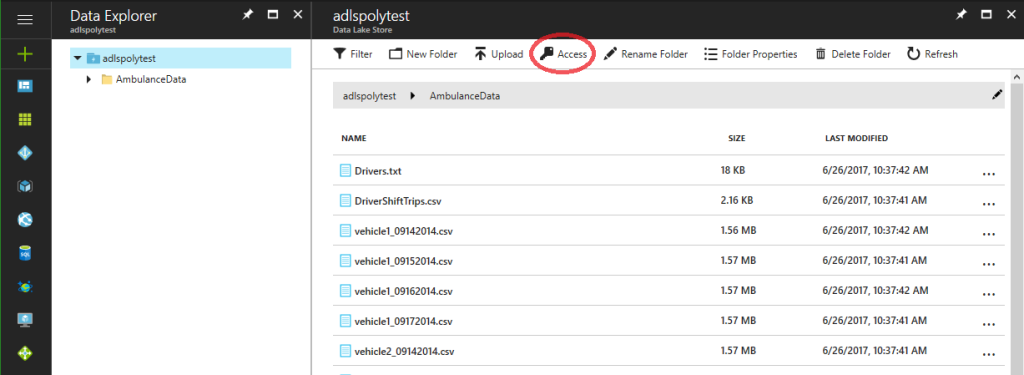Open more options for vehicle1_09152014.csv
The image size is (1024, 375).
click(x=989, y=264)
